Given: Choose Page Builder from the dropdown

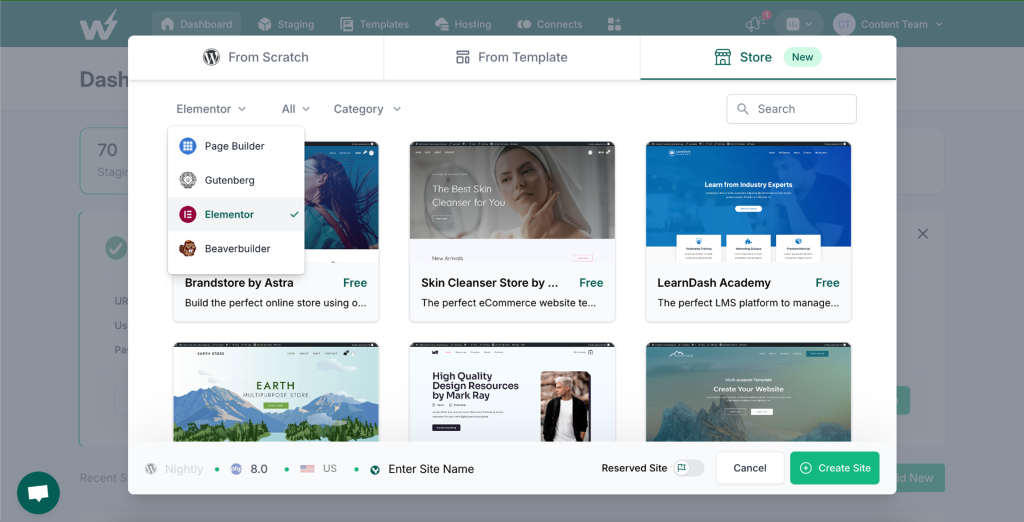Looking at the screenshot, I should click(236, 146).
